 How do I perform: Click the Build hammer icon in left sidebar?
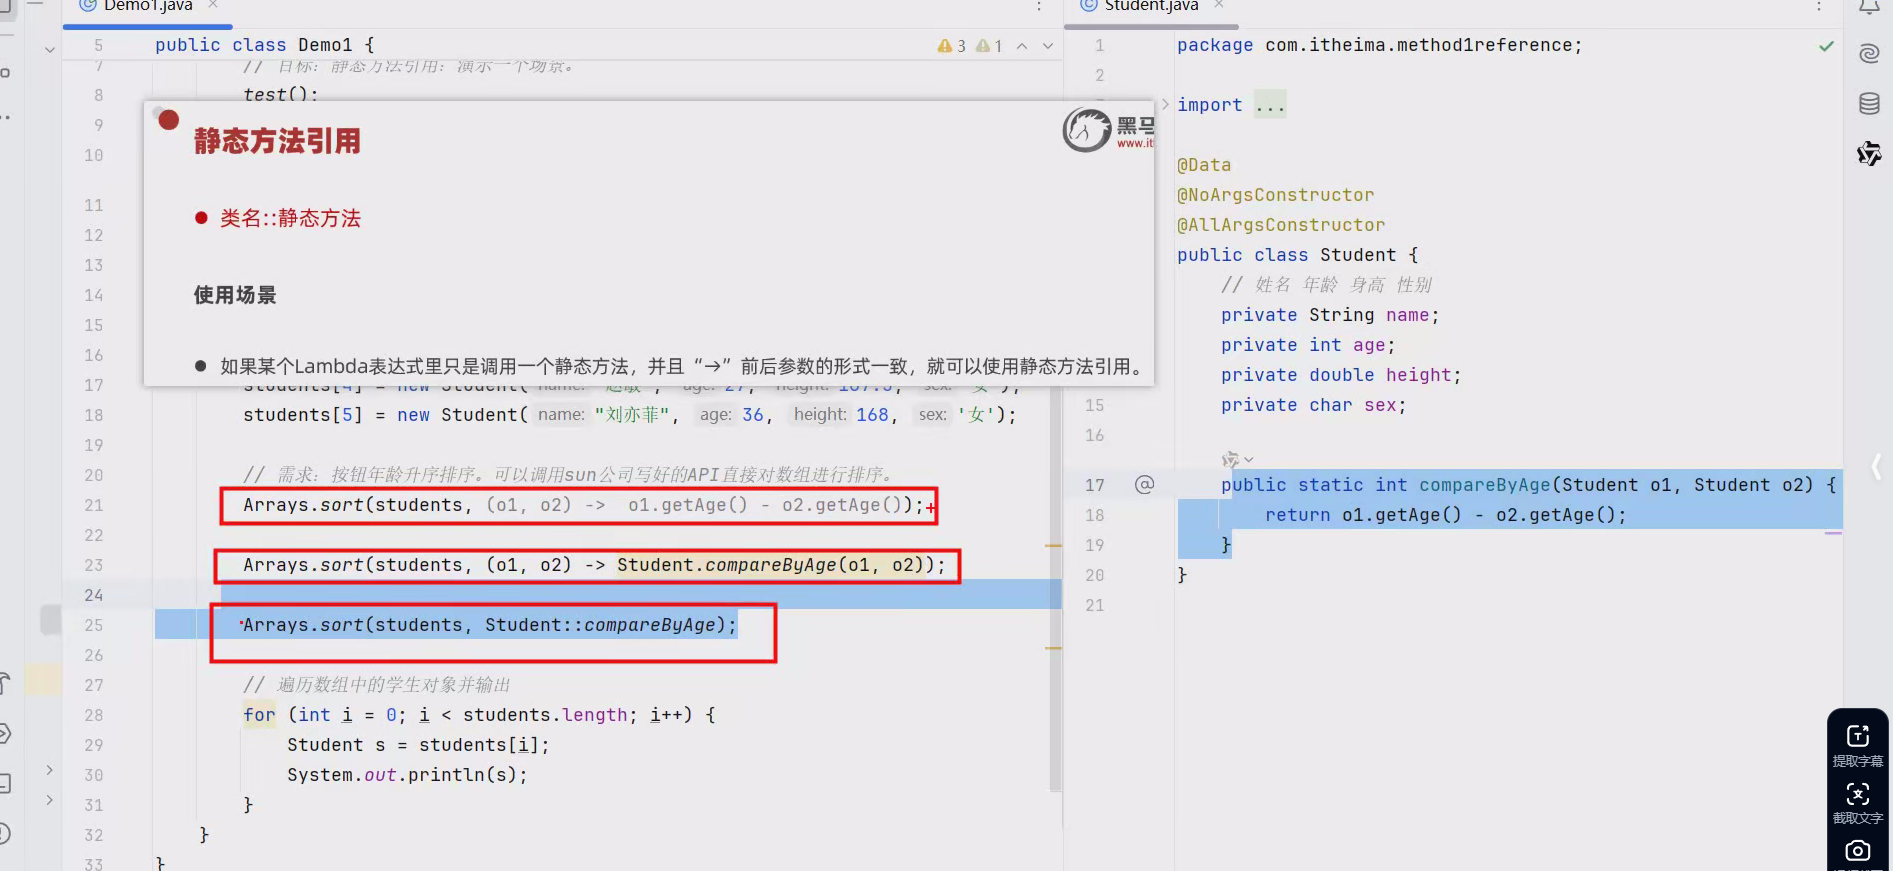(4, 684)
